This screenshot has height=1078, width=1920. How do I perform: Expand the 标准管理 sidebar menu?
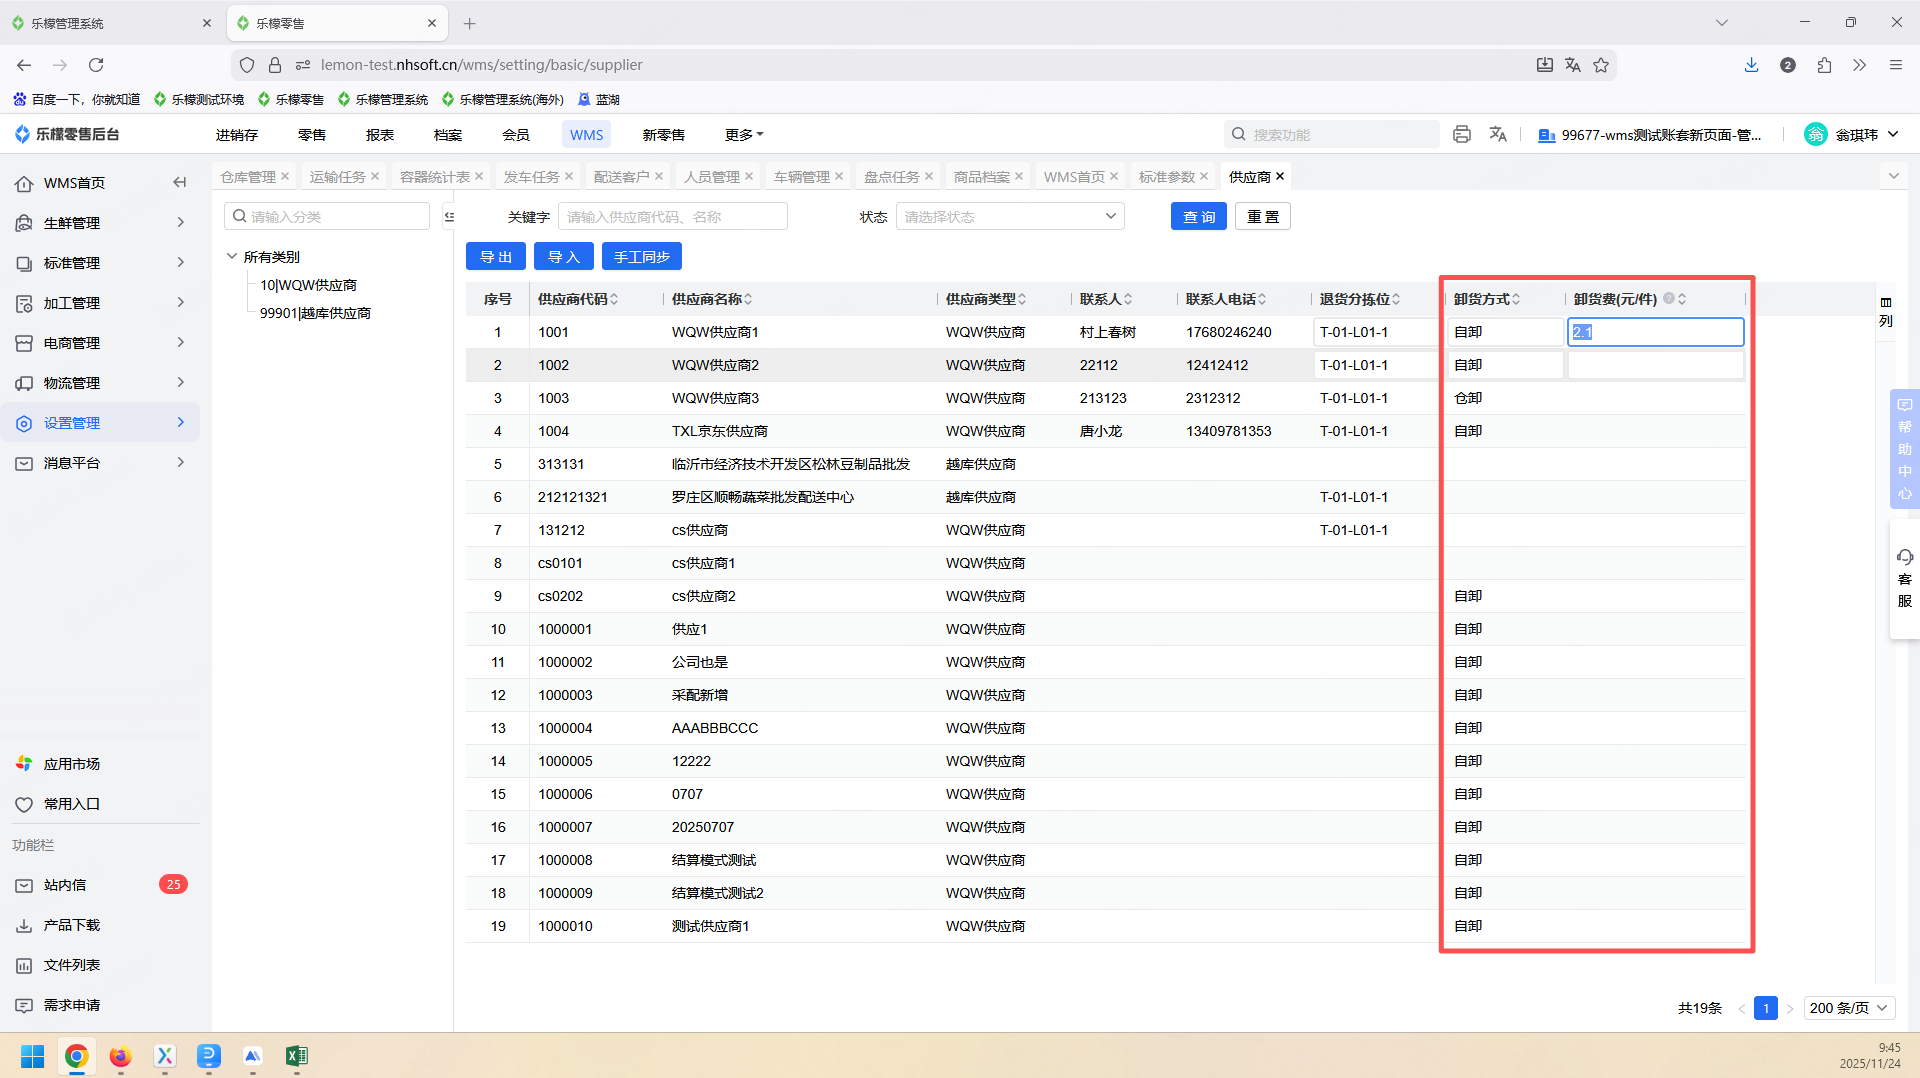coord(100,263)
